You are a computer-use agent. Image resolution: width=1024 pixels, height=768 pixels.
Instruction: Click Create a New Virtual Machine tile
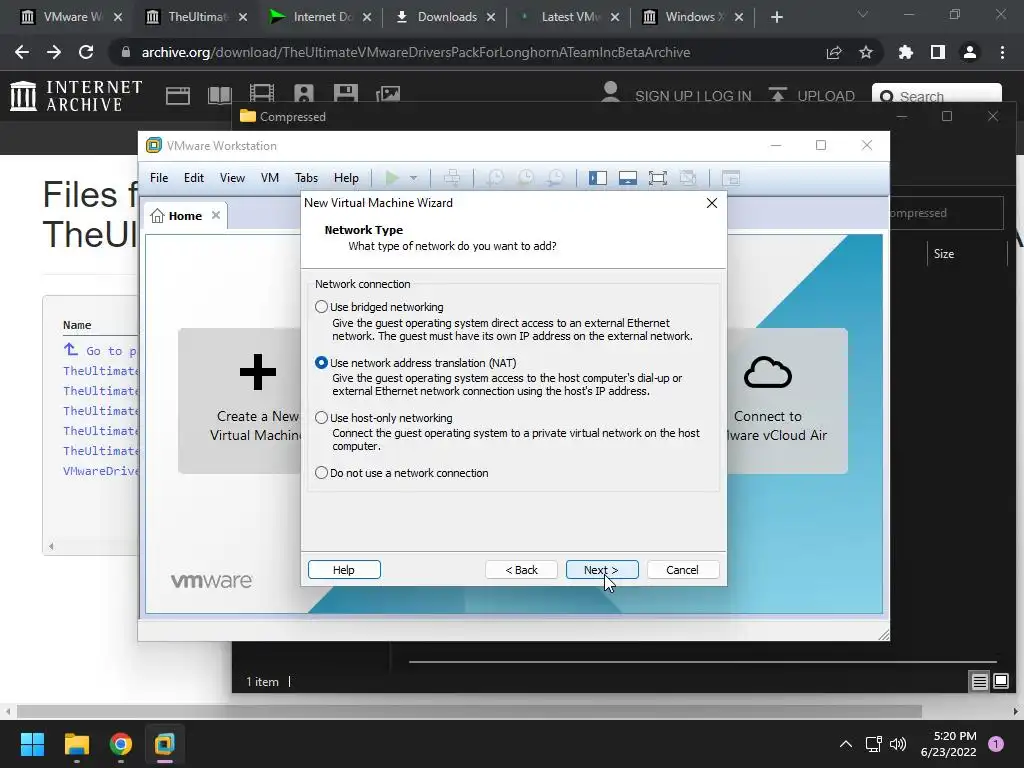click(x=240, y=400)
